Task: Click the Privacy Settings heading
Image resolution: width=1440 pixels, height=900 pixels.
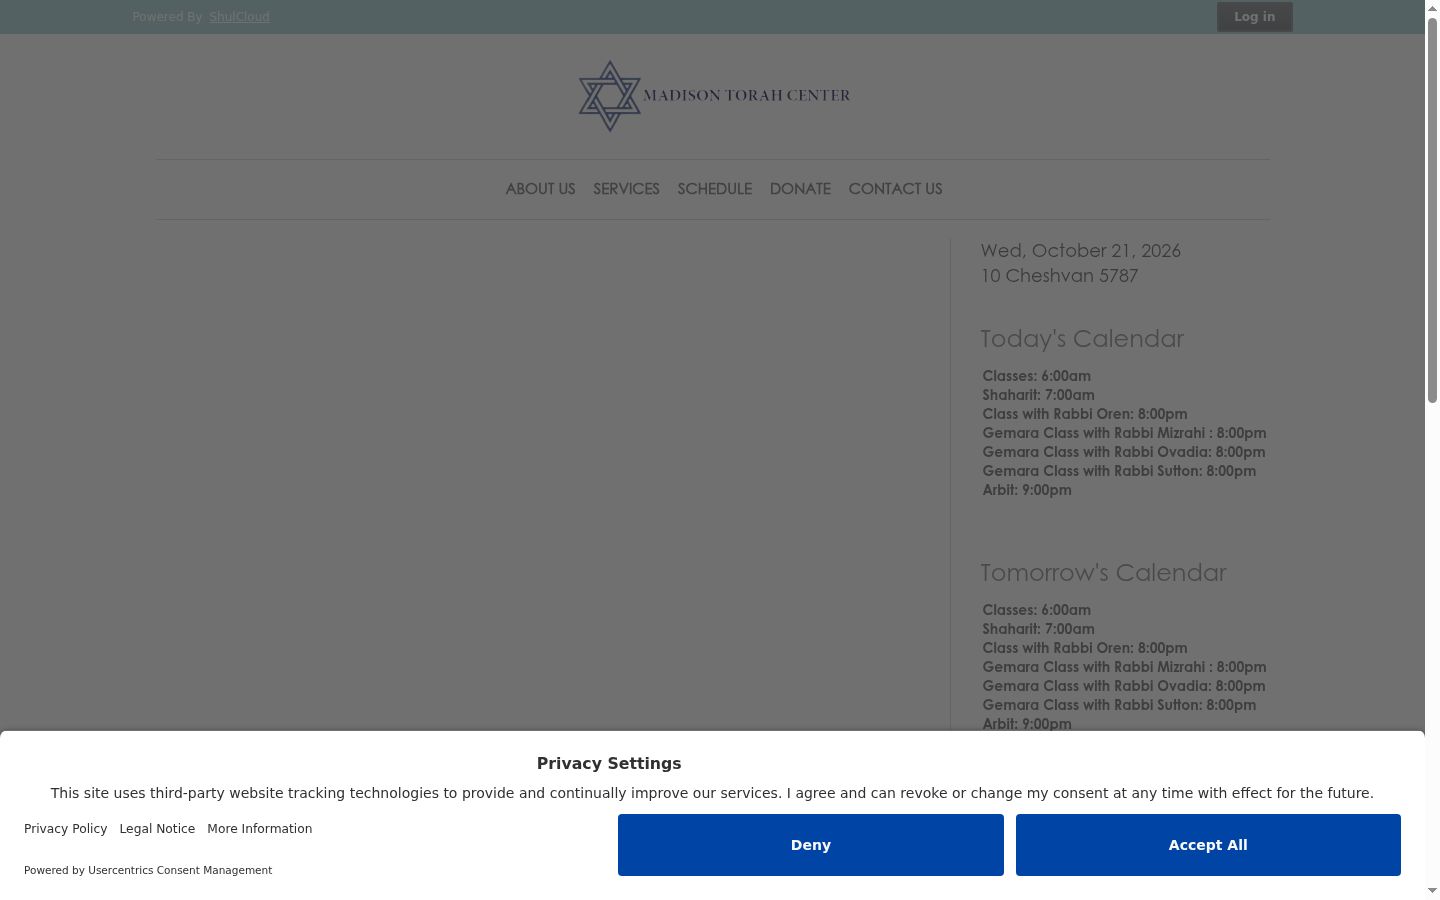Action: coord(609,763)
